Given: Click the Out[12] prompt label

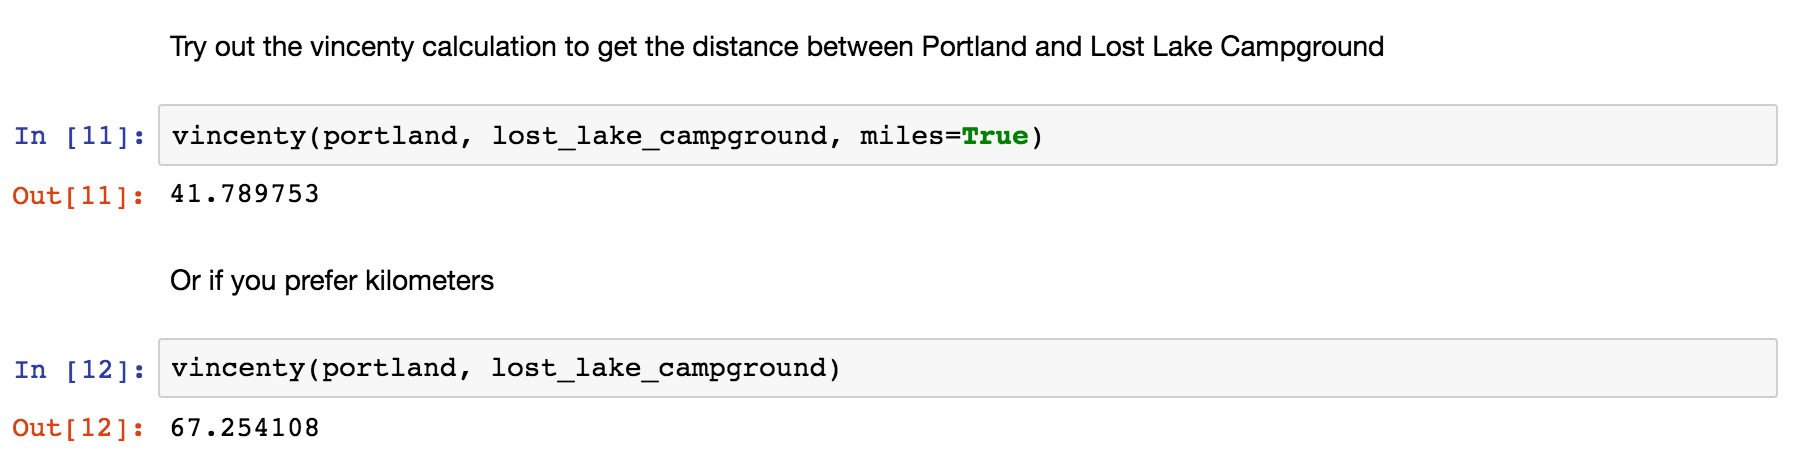Looking at the screenshot, I should (79, 428).
